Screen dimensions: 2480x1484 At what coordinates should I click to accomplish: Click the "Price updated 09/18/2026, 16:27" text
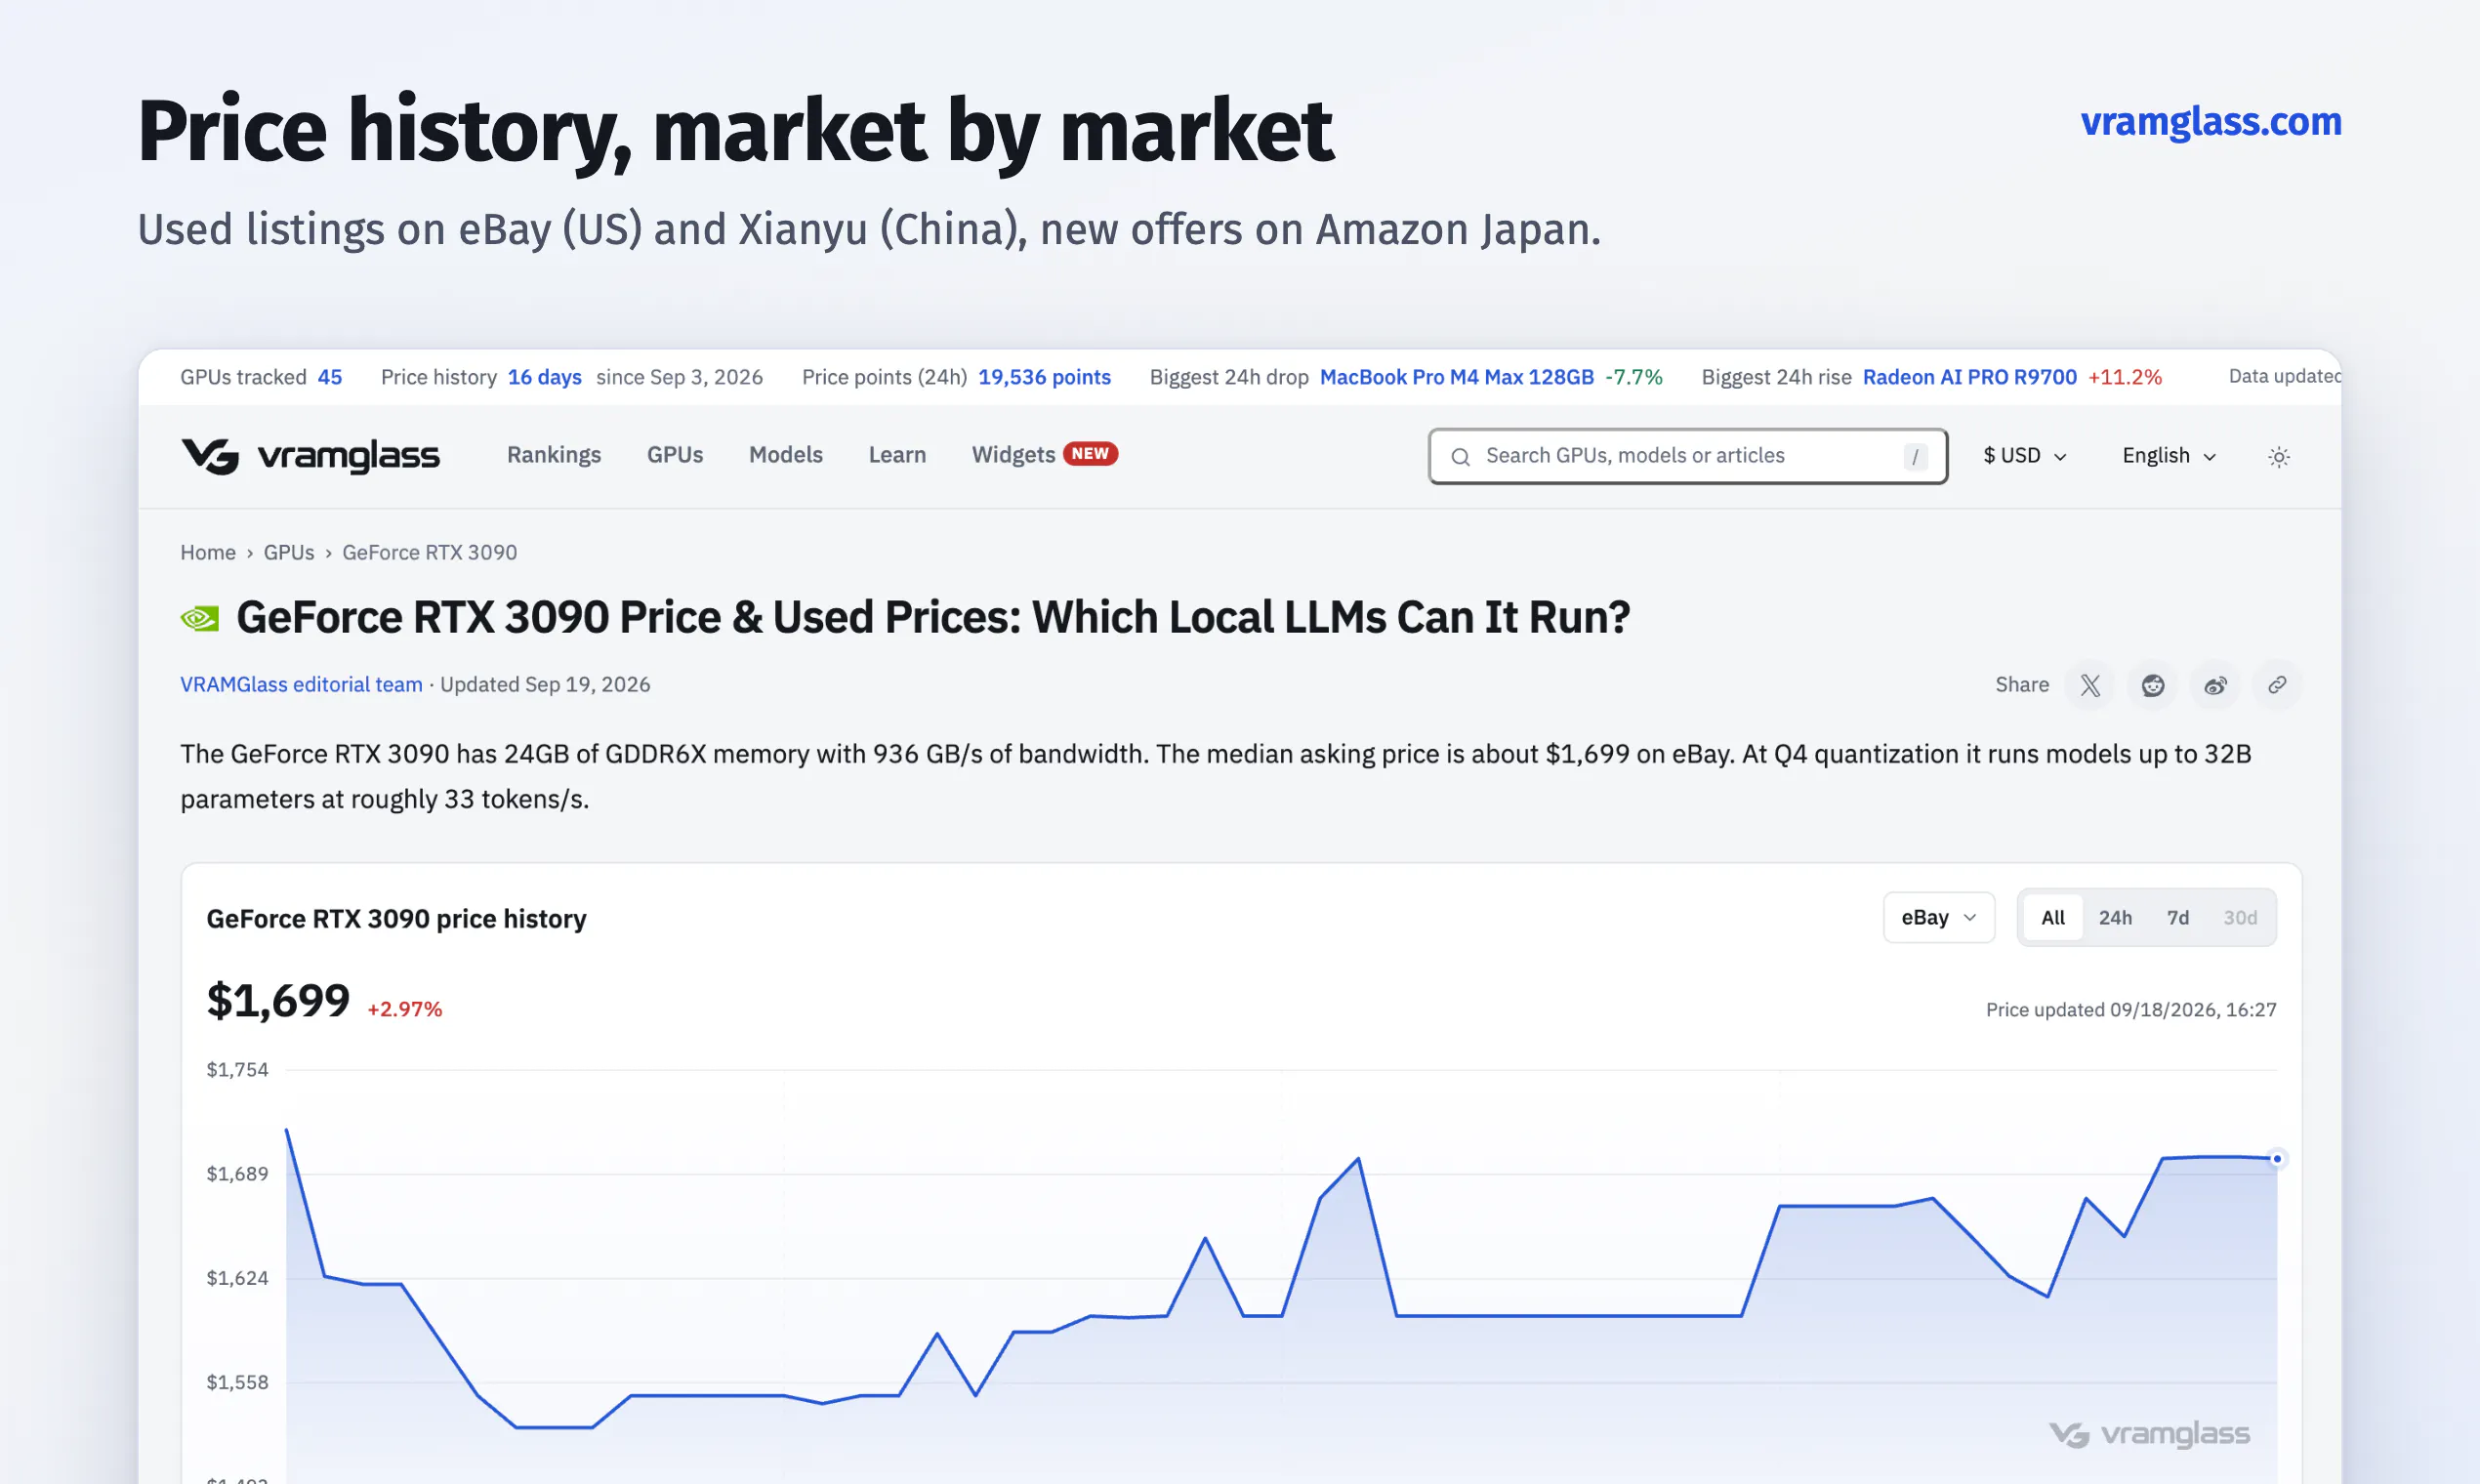click(2131, 1010)
